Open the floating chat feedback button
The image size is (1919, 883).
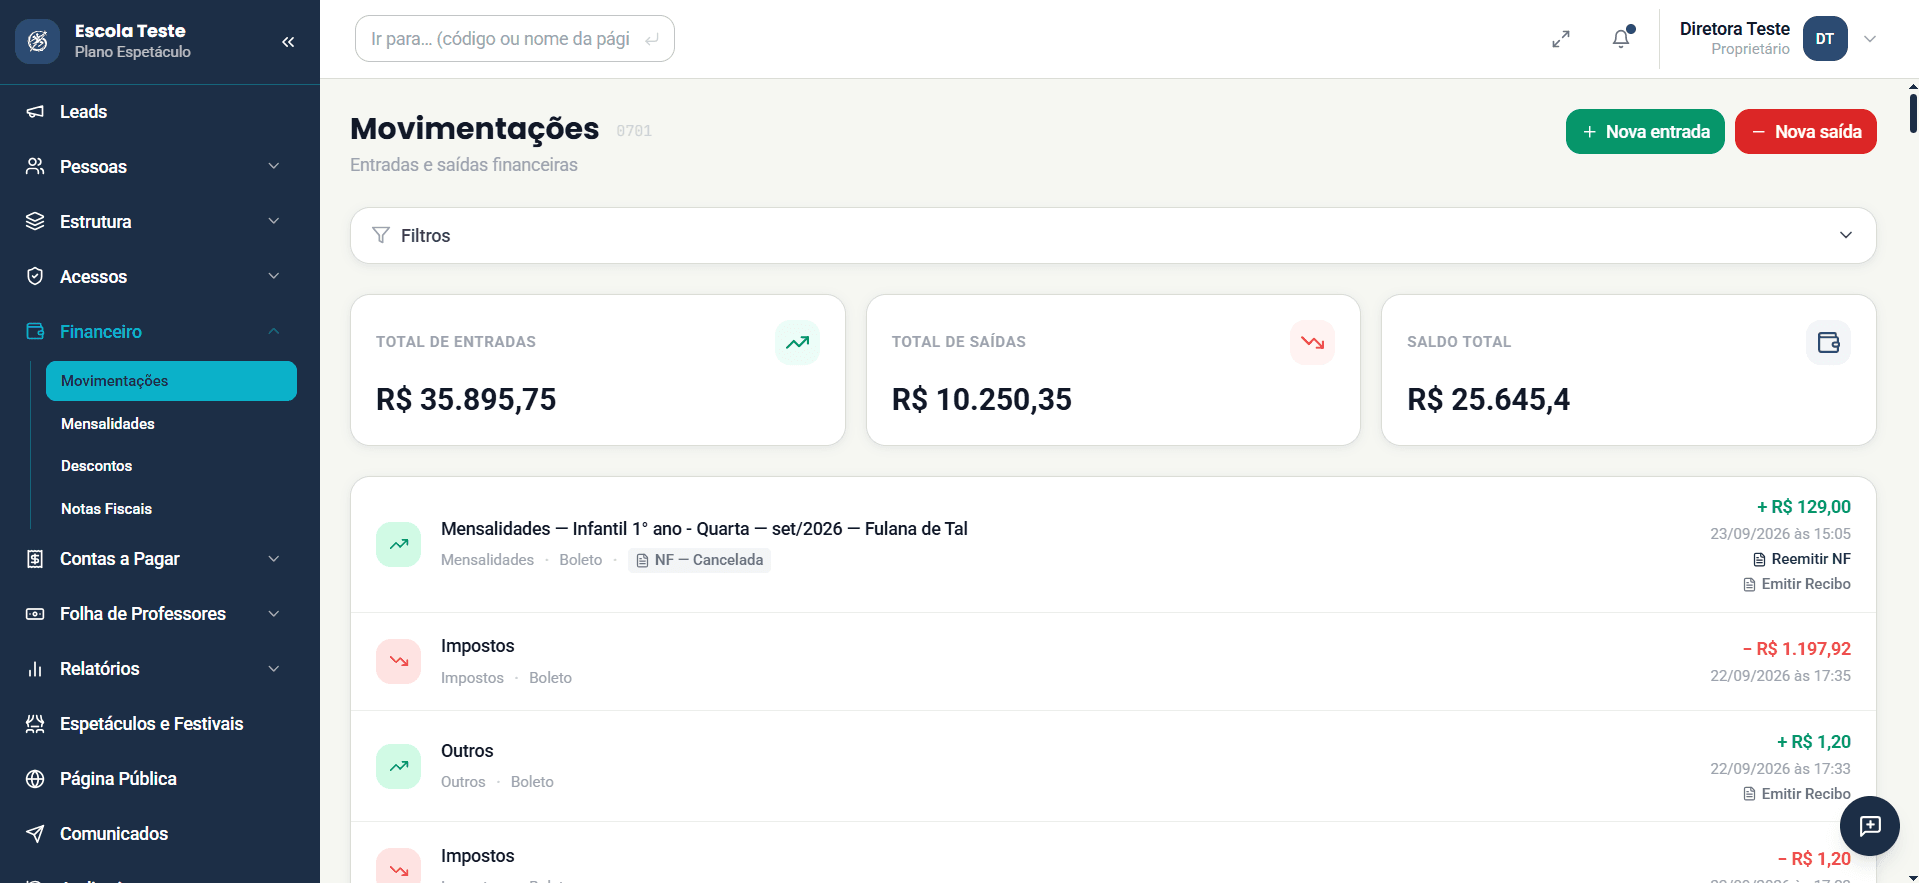tap(1870, 826)
